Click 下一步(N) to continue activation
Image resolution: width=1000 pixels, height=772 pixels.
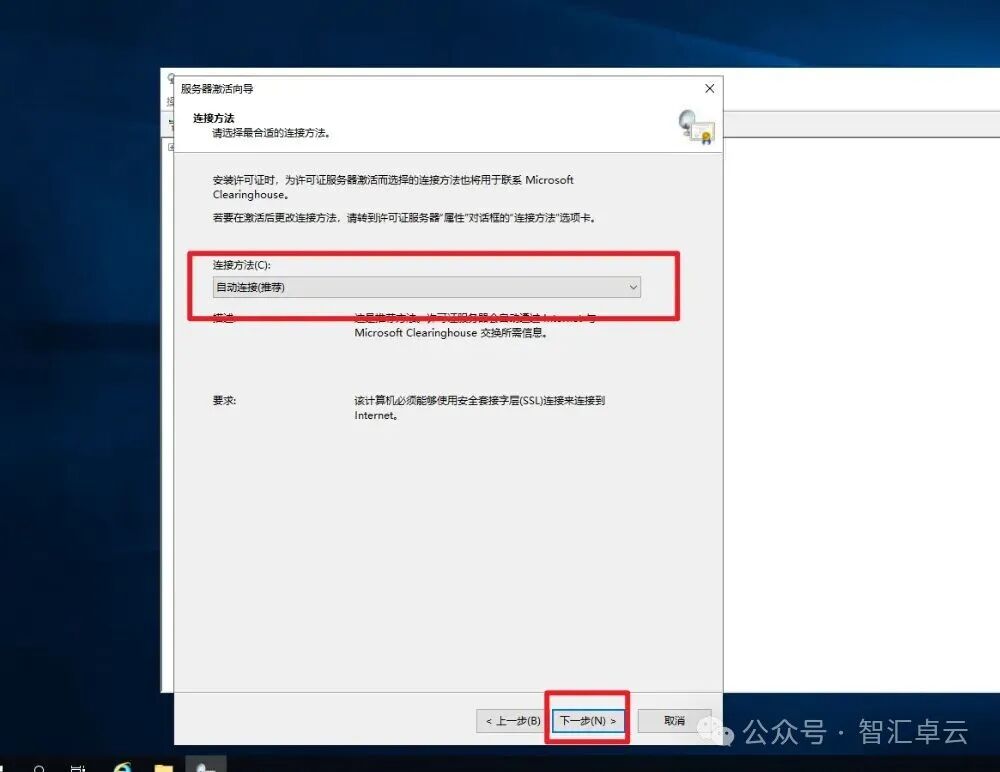tap(587, 720)
